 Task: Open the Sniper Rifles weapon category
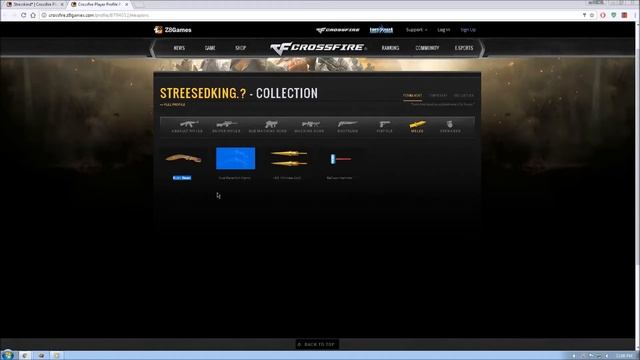(227, 126)
